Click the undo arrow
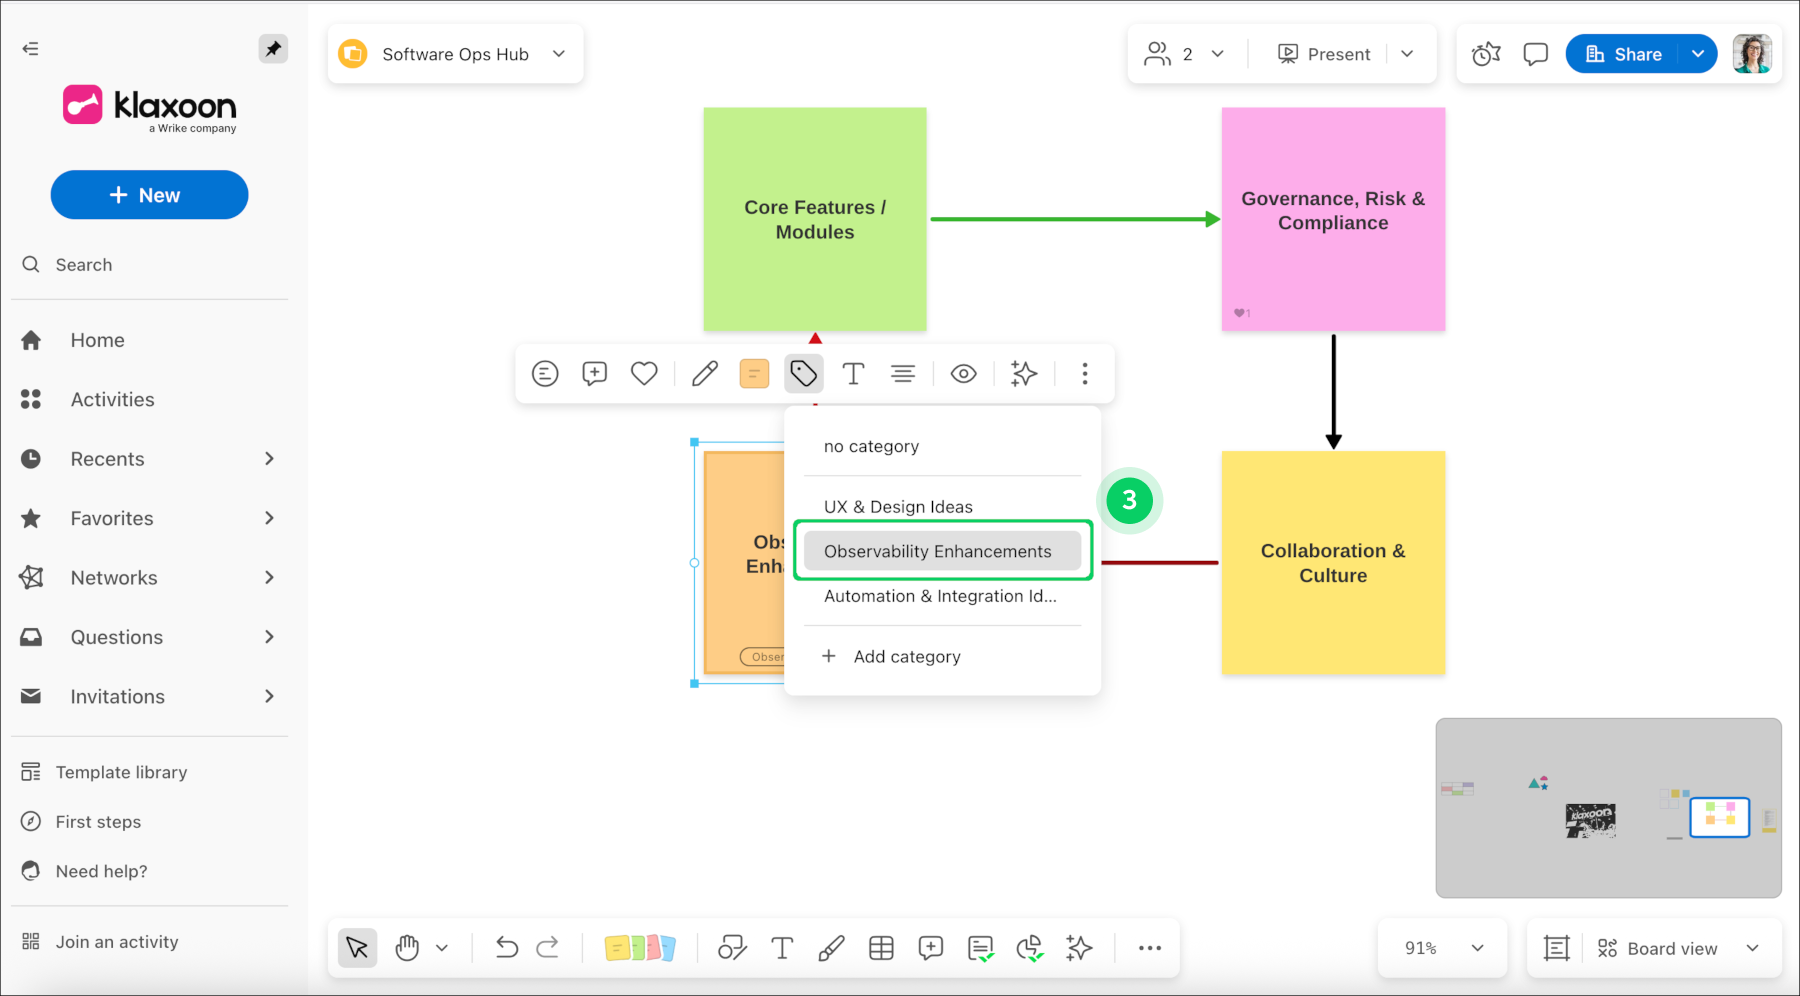The height and width of the screenshot is (996, 1800). [507, 948]
